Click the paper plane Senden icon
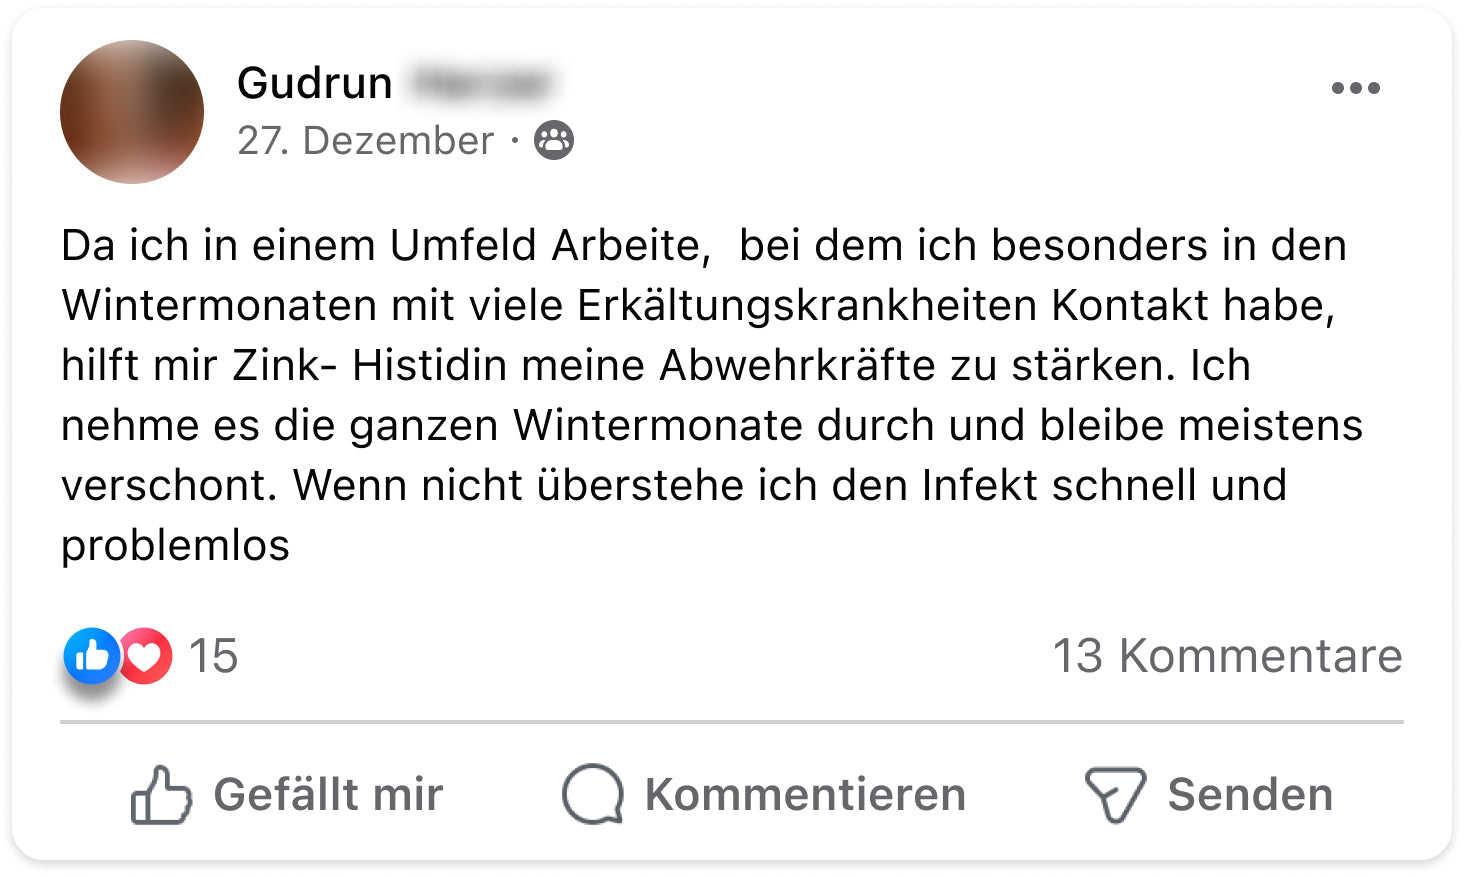The image size is (1464, 876). 1114,795
